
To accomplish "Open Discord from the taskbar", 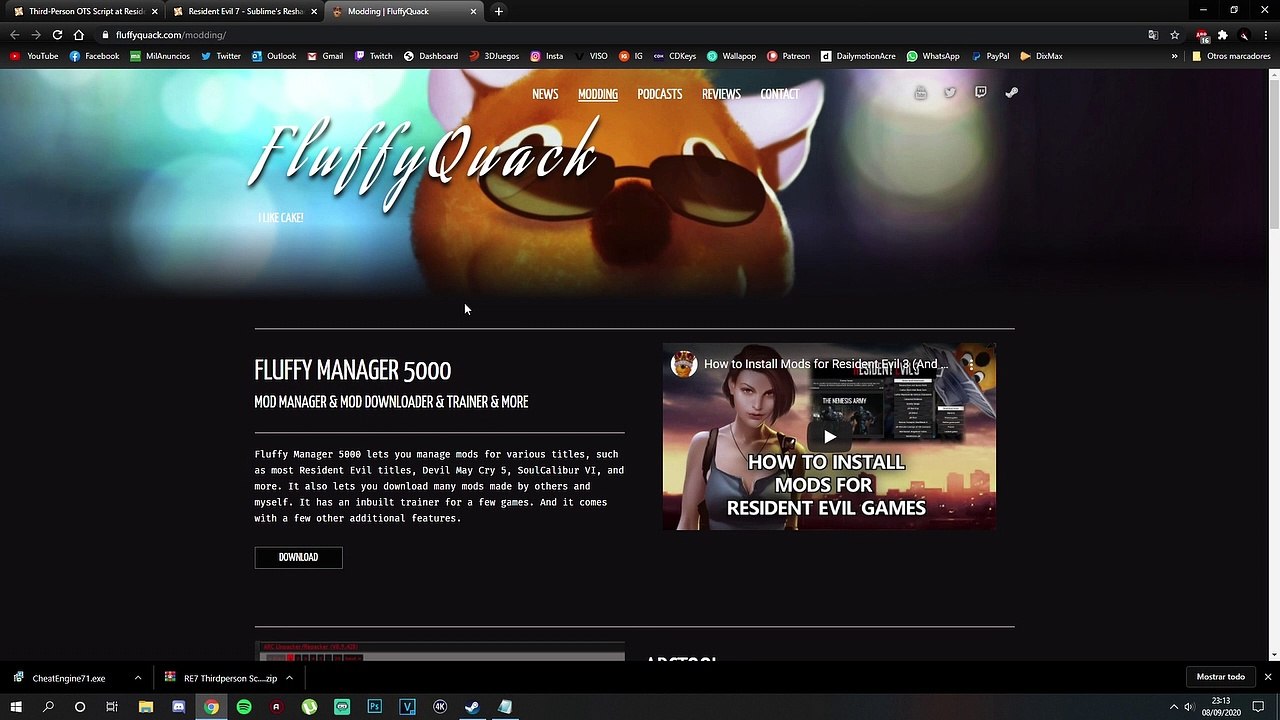I will pyautogui.click(x=178, y=707).
